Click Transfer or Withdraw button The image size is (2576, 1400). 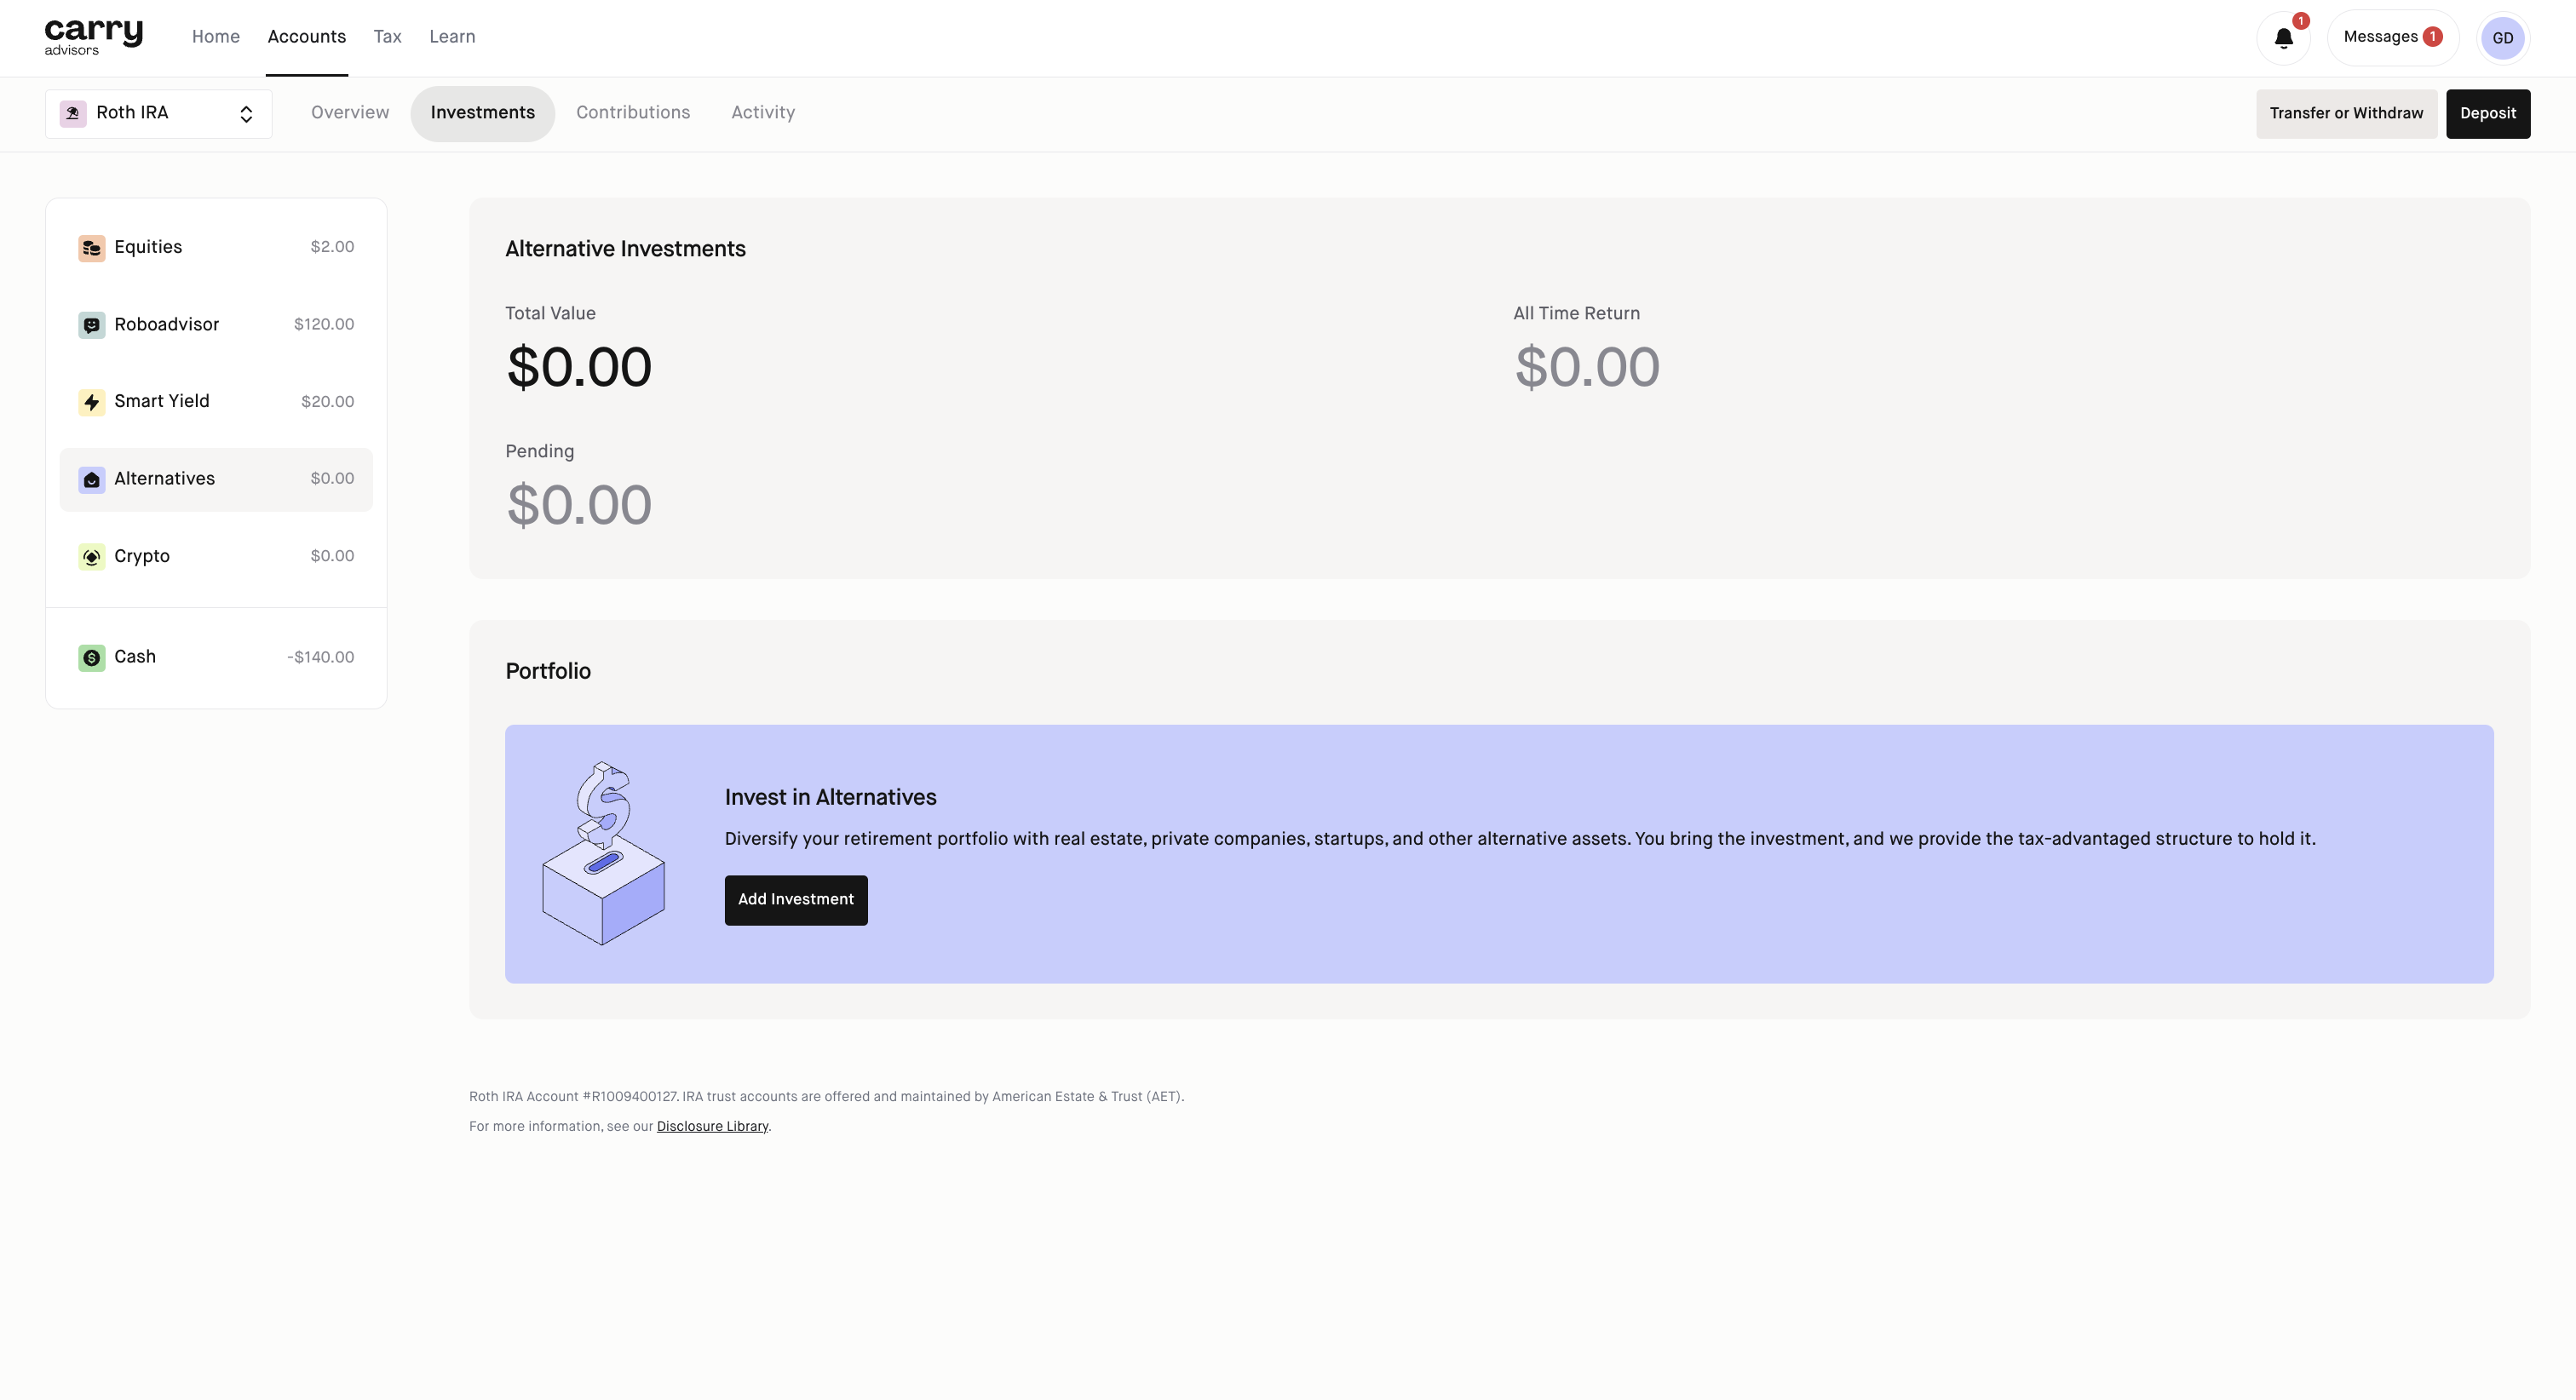tap(2345, 114)
